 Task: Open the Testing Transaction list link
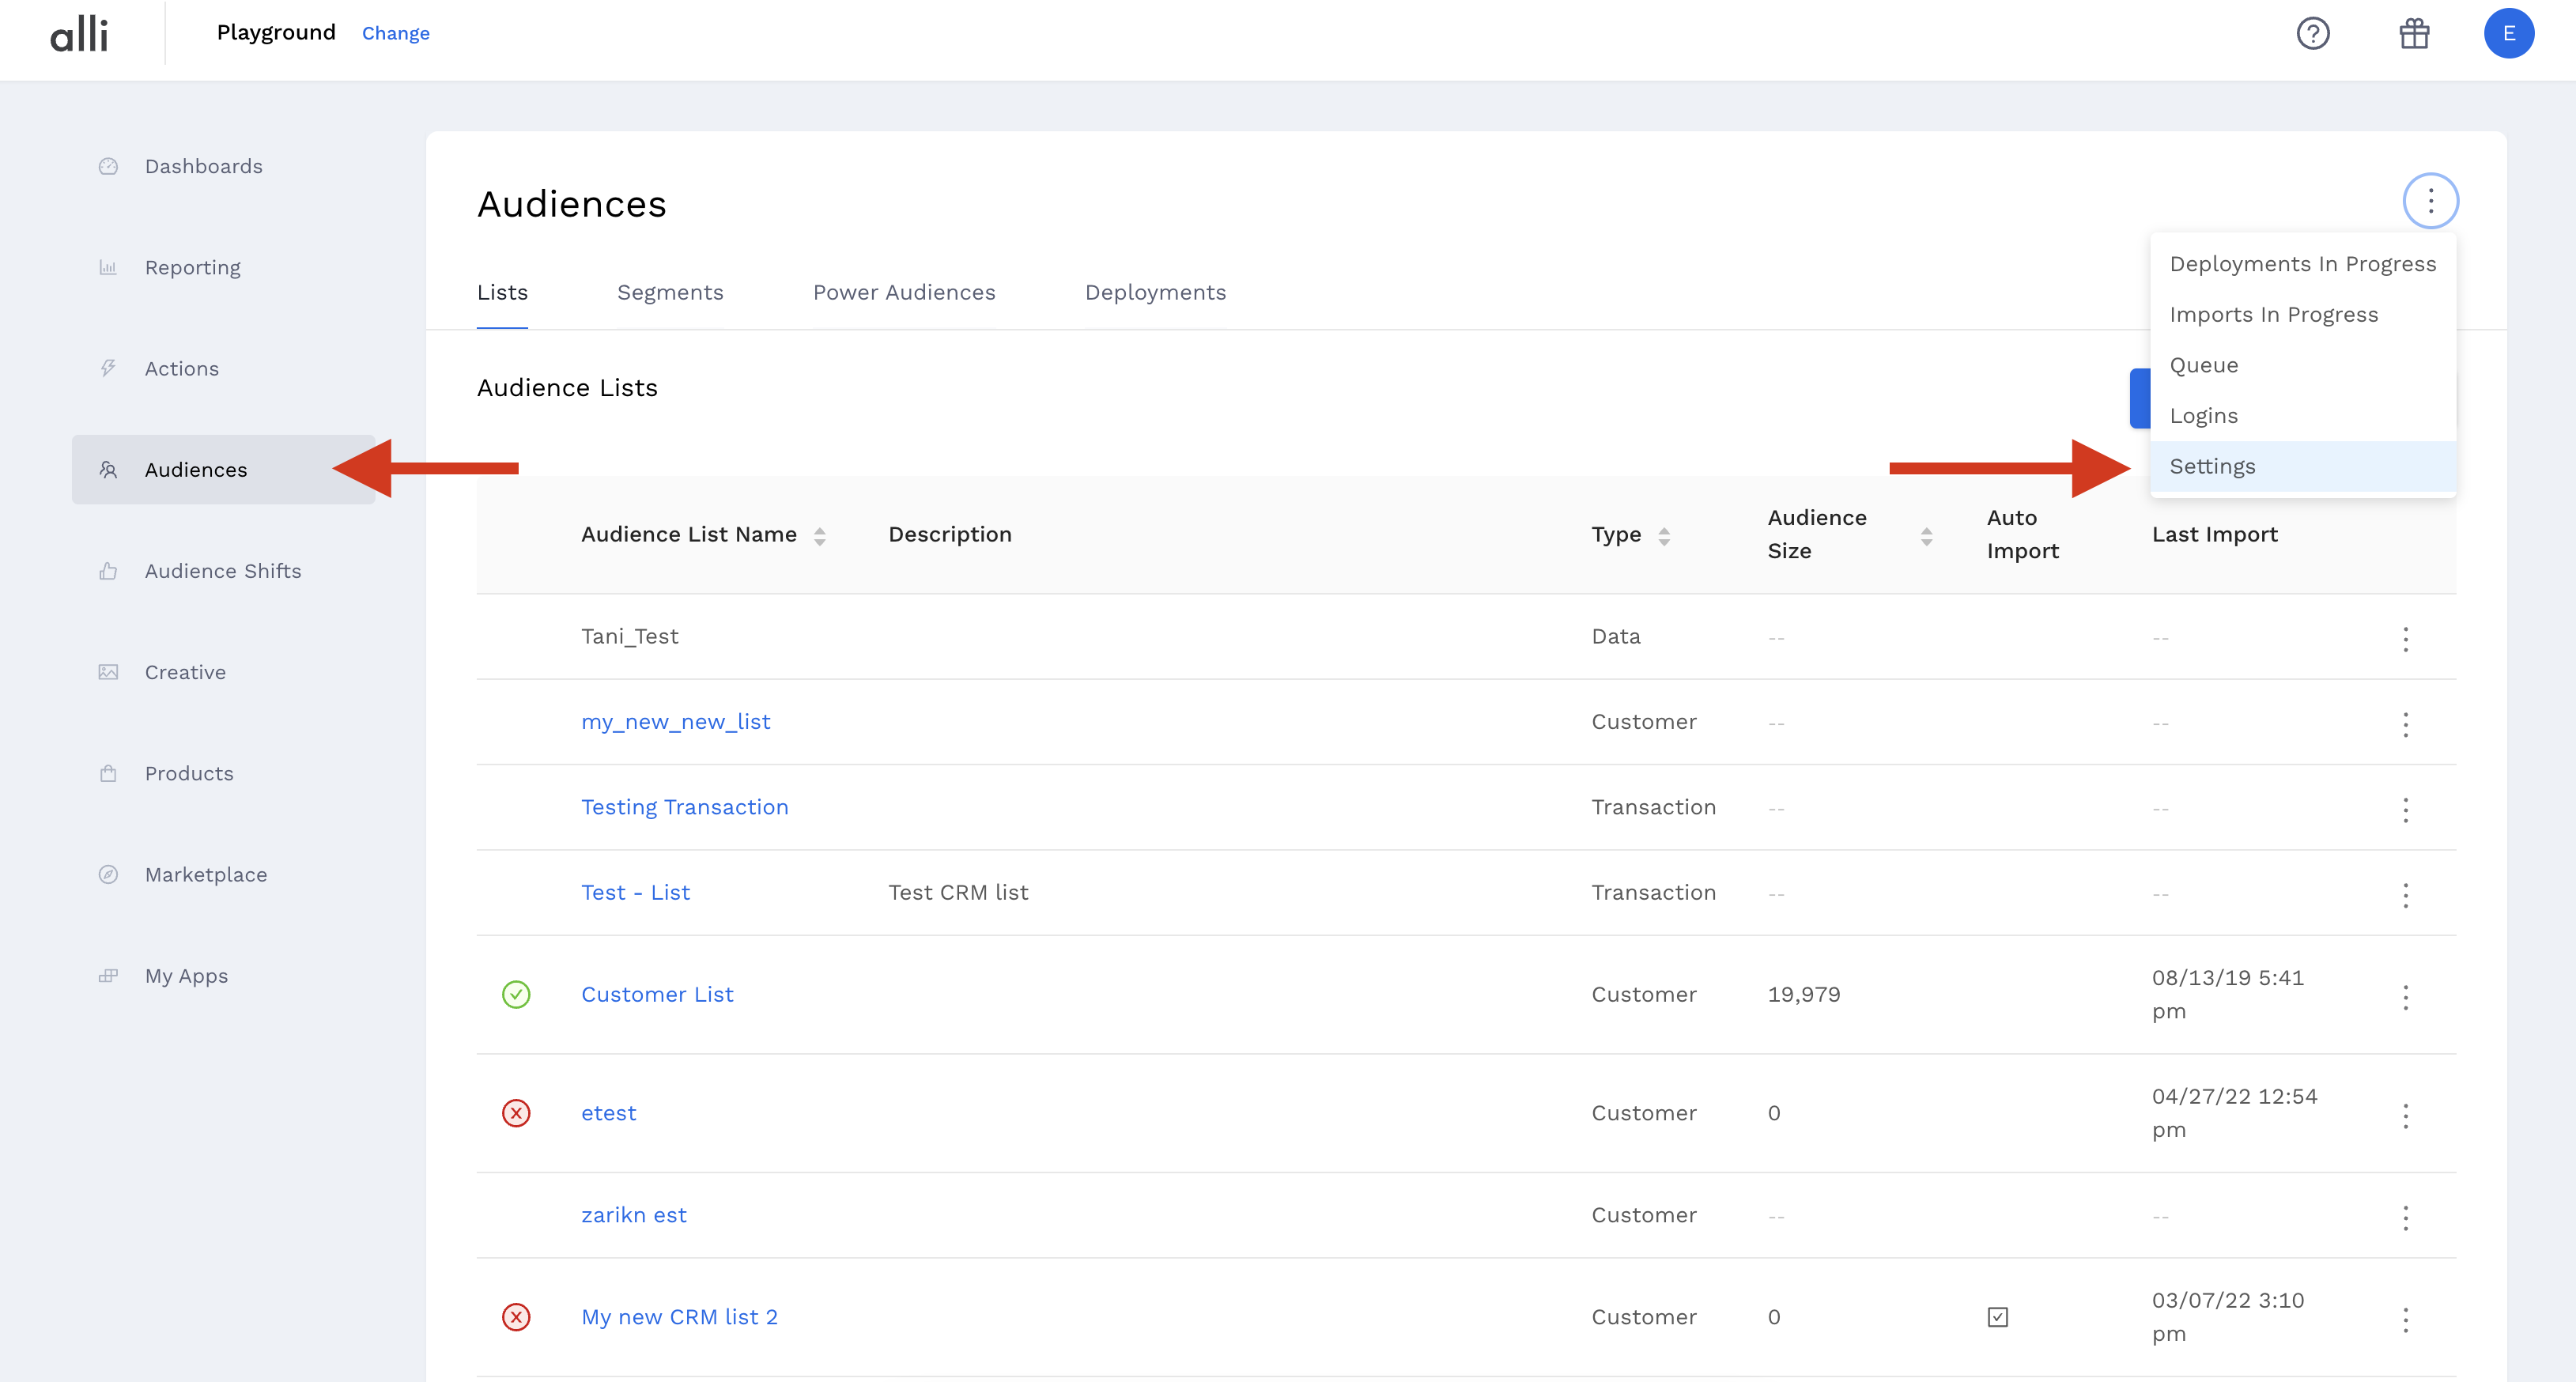(x=684, y=807)
